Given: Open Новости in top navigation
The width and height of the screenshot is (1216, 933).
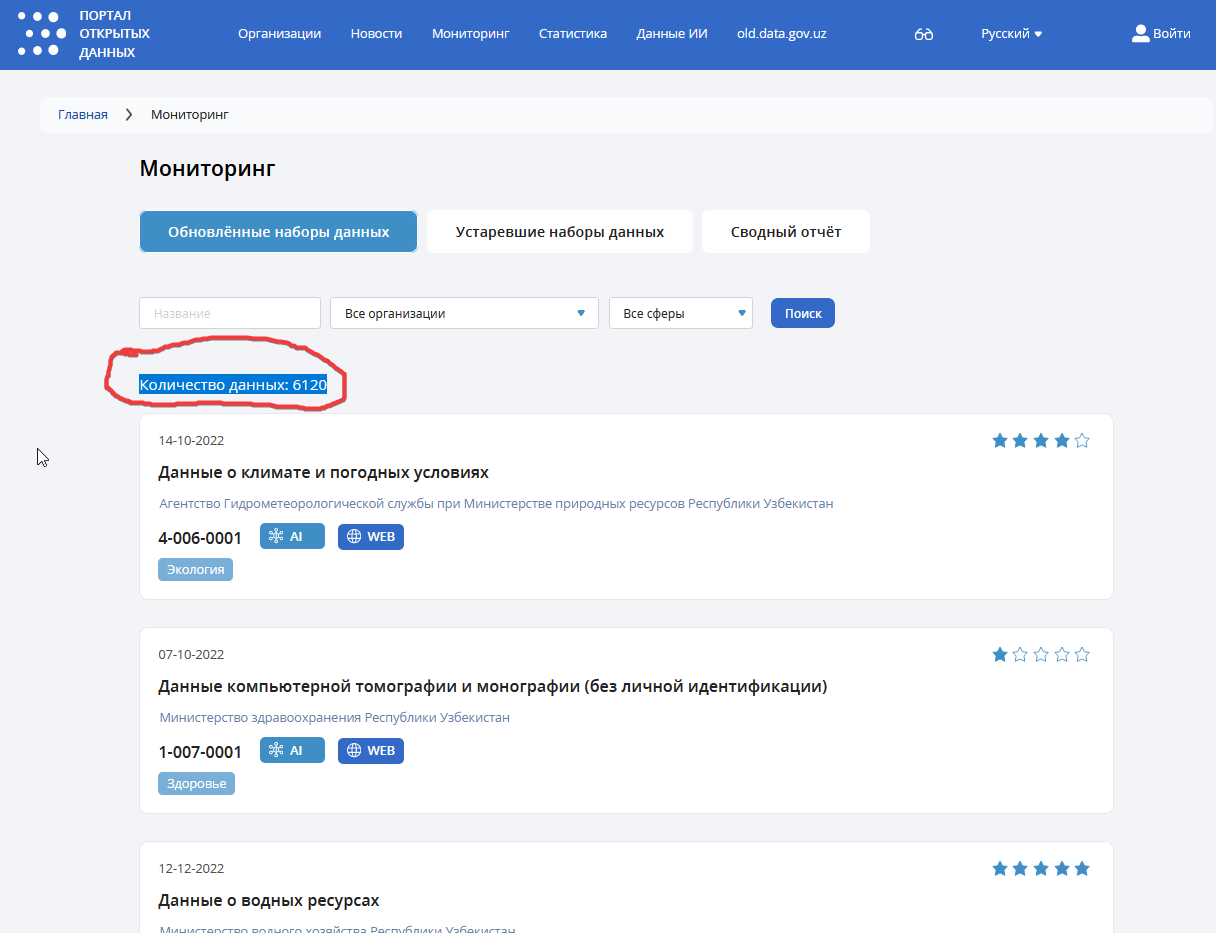Looking at the screenshot, I should click(x=376, y=34).
